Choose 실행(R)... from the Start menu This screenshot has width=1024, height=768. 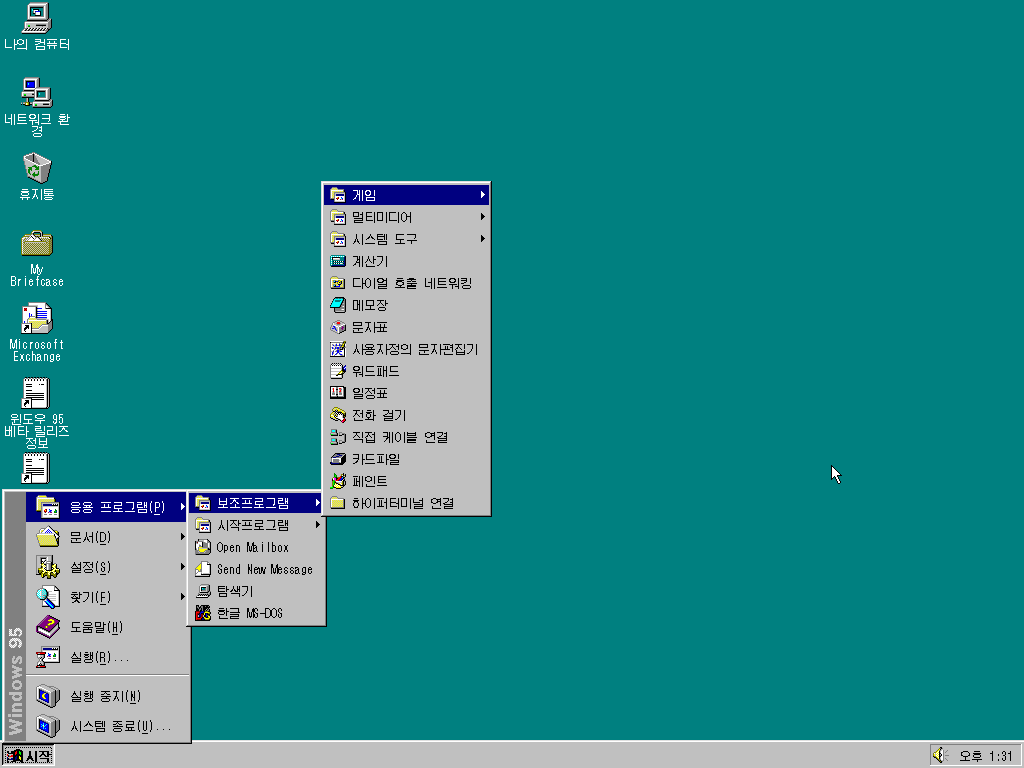click(107, 658)
